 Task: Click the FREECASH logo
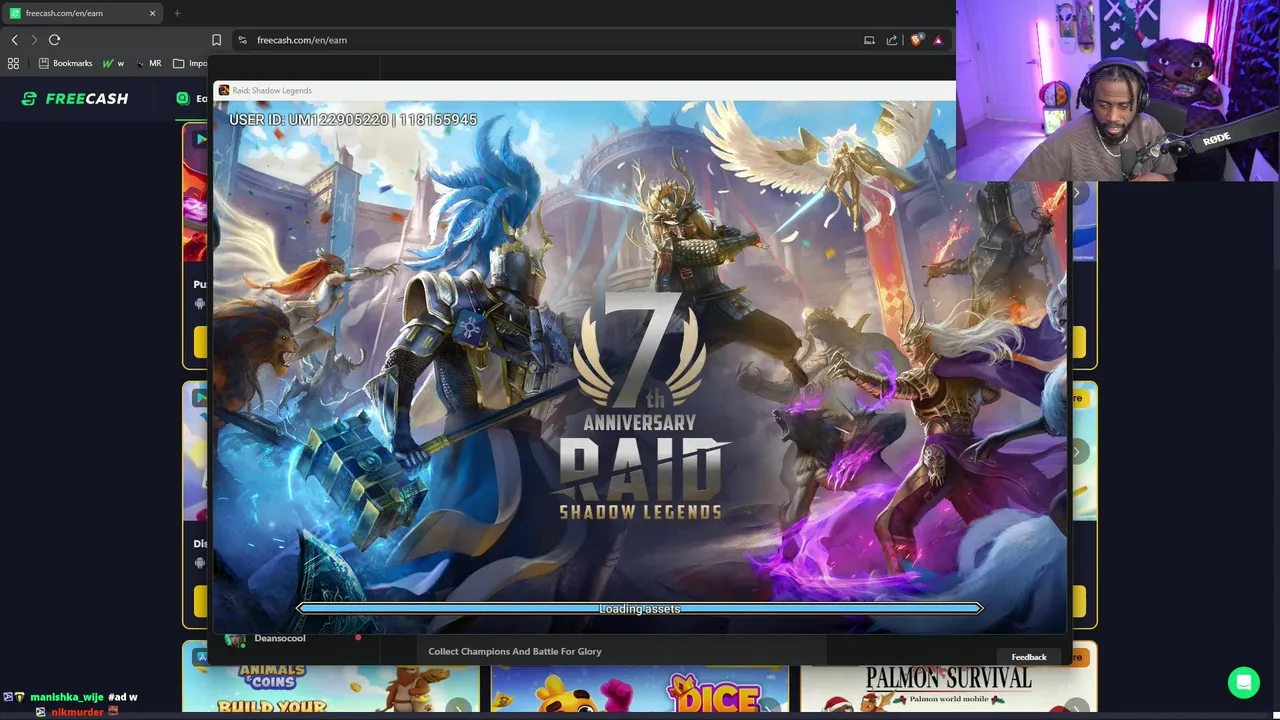75,98
